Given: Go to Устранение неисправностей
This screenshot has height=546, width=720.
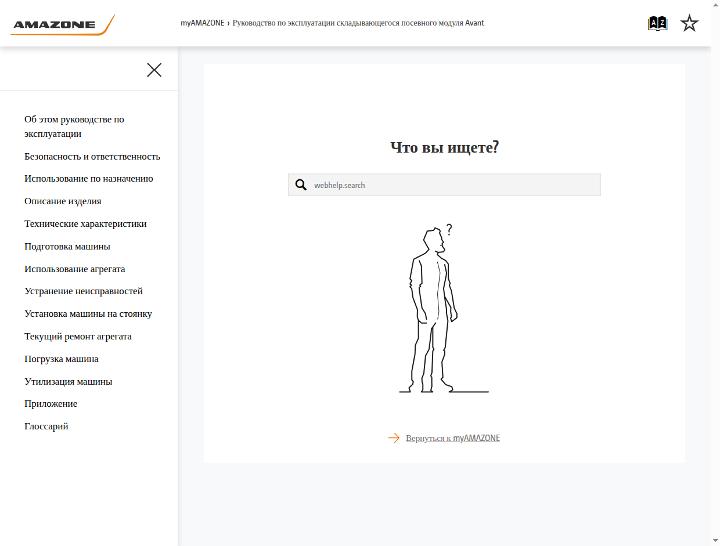Looking at the screenshot, I should 84,291.
